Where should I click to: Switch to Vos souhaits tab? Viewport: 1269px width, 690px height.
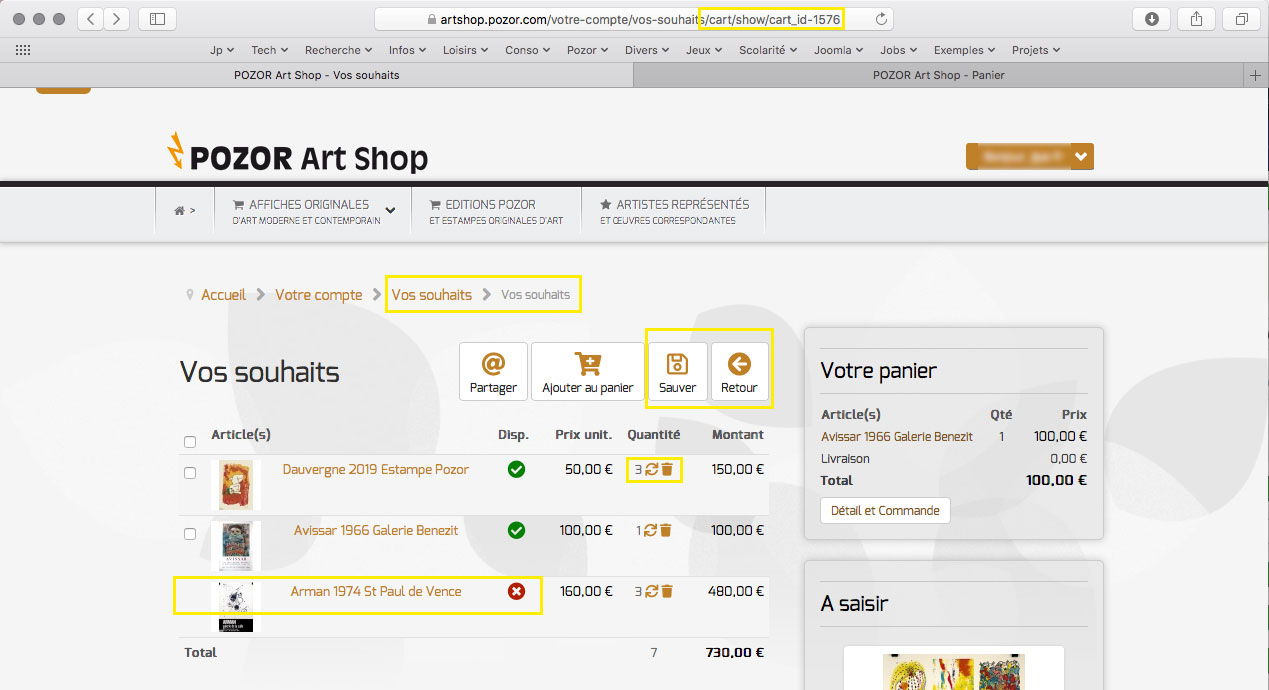point(316,75)
